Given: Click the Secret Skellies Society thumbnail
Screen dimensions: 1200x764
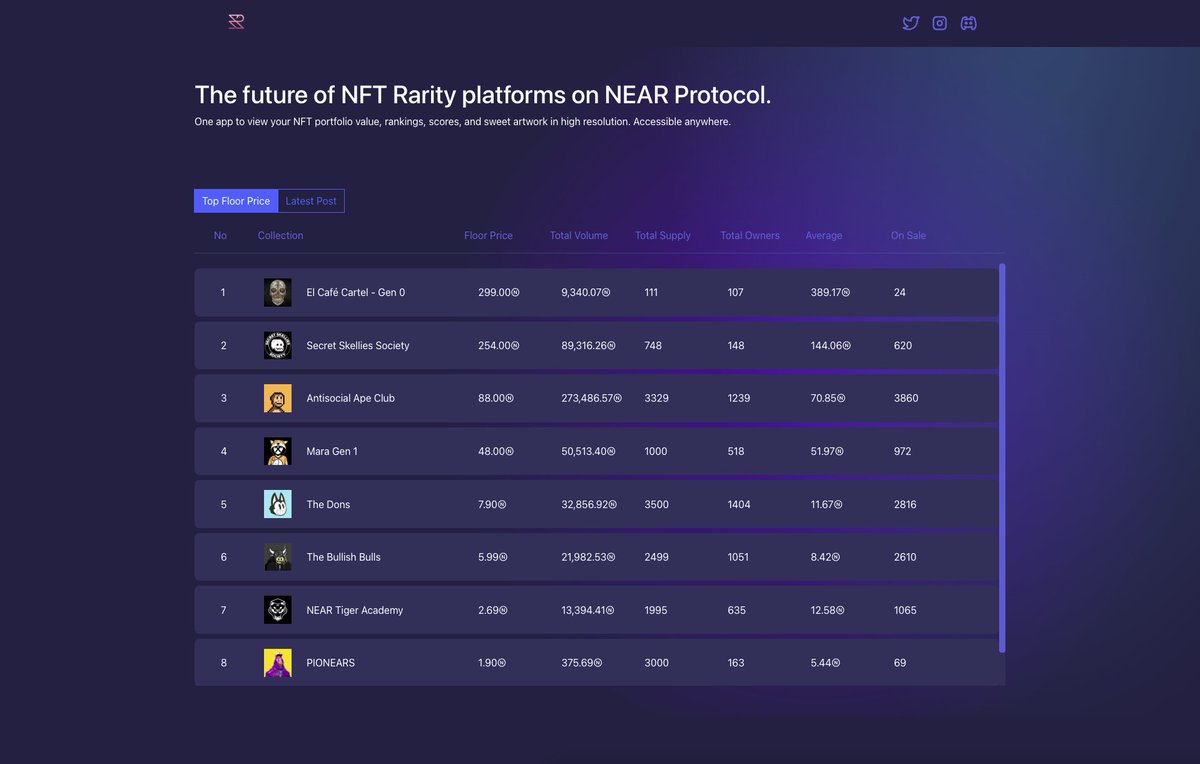Looking at the screenshot, I should click(278, 345).
